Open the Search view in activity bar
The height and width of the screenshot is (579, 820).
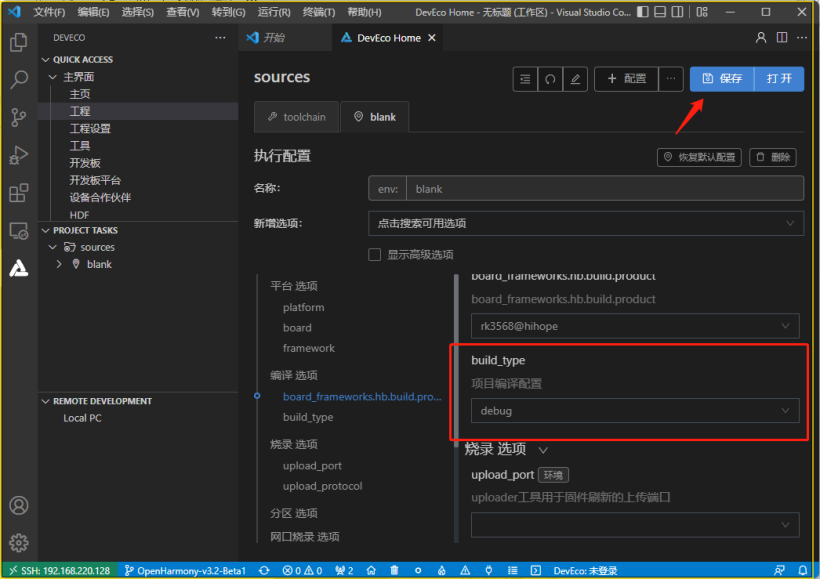coord(18,80)
